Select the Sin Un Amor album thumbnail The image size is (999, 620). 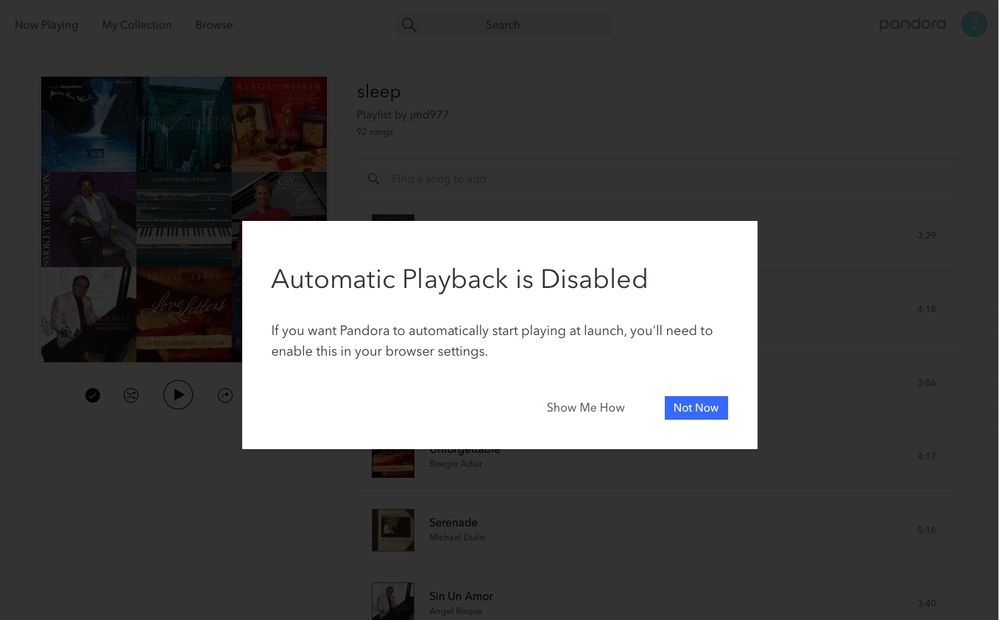(x=393, y=601)
